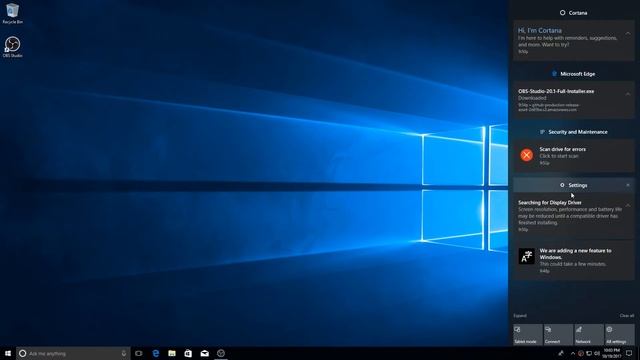This screenshot has height=360, width=640.
Task: Launch Microsoft Edge from the taskbar
Action: (156, 353)
